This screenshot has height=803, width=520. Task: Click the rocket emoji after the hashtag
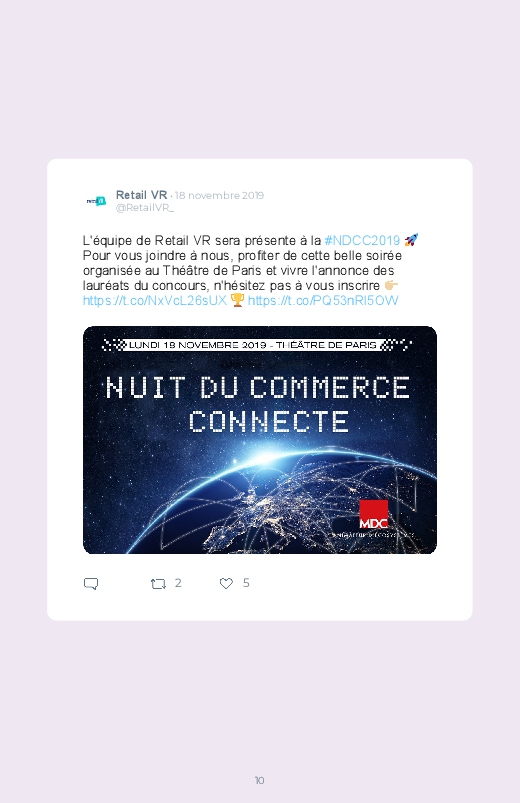tap(411, 240)
